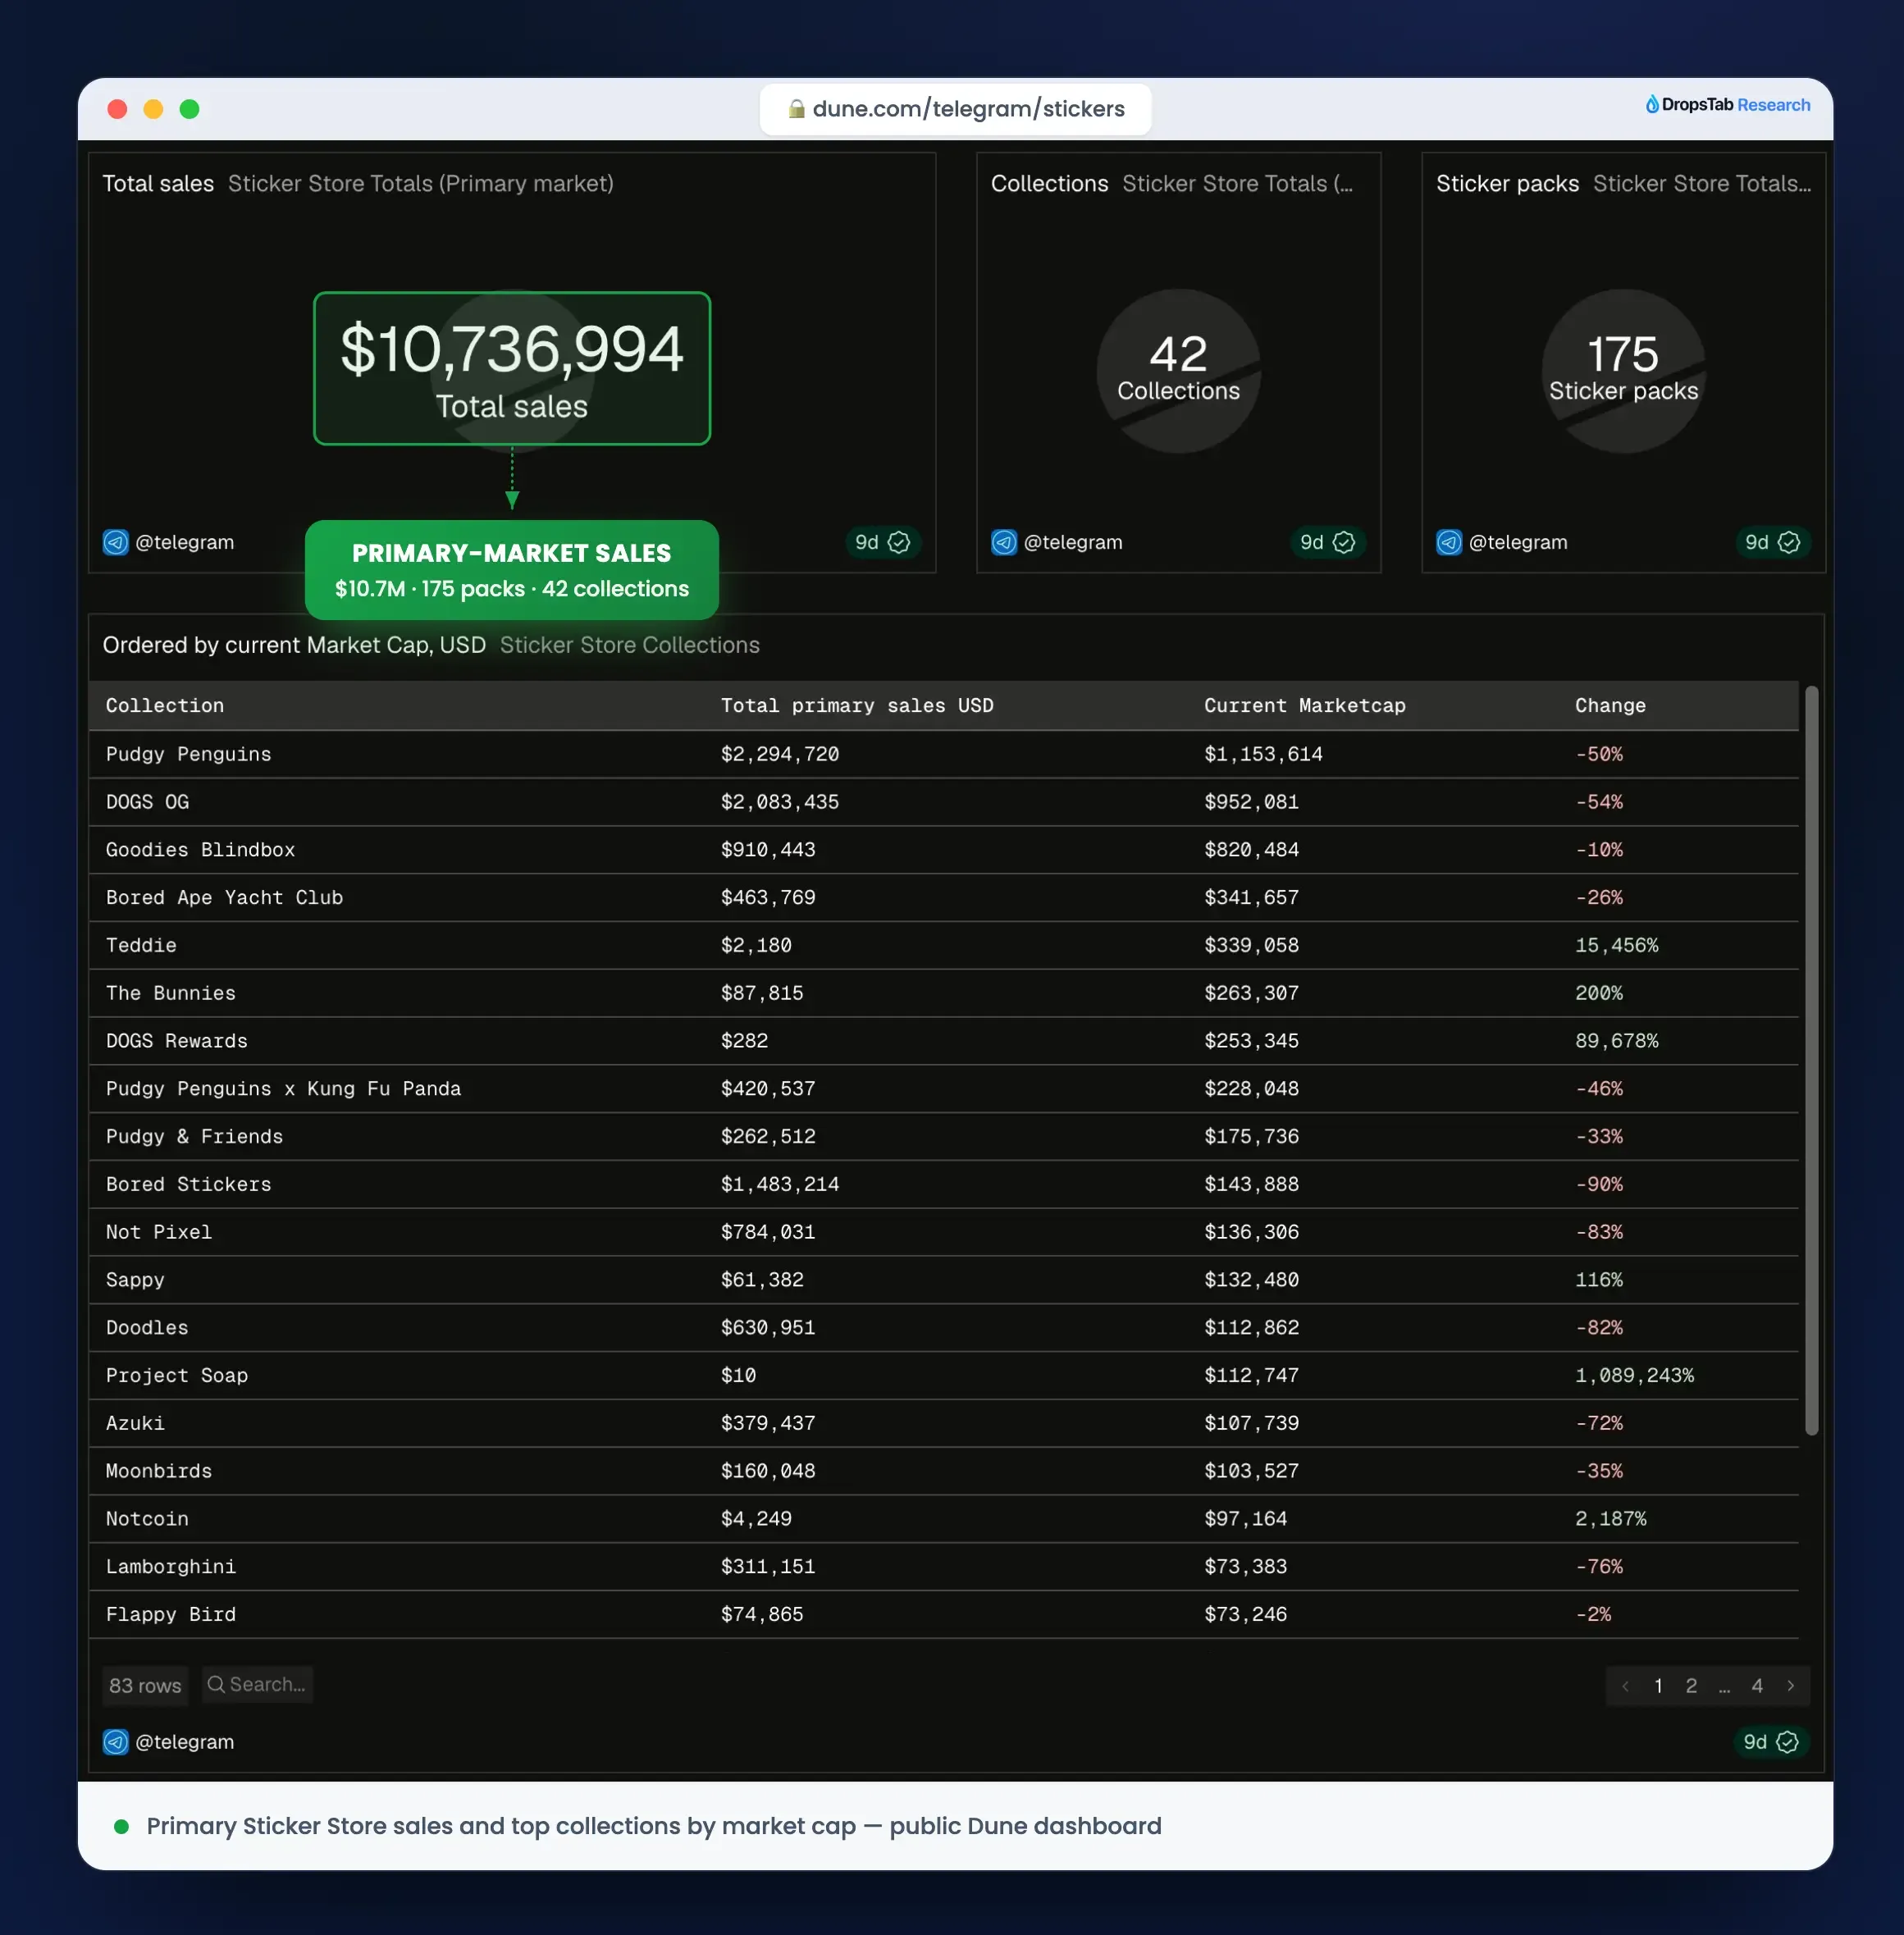
Task: Click Project Soap 1,089,243% change value
Action: coord(1634,1376)
